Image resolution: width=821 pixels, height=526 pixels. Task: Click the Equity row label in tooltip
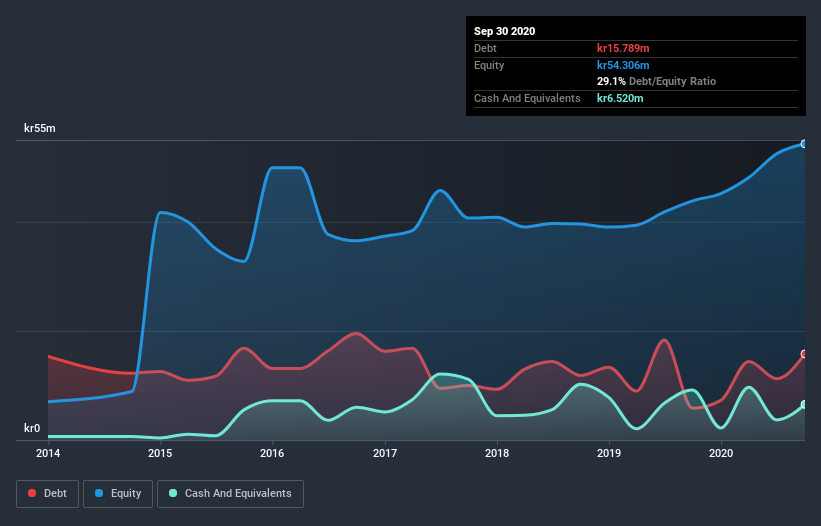coord(489,65)
